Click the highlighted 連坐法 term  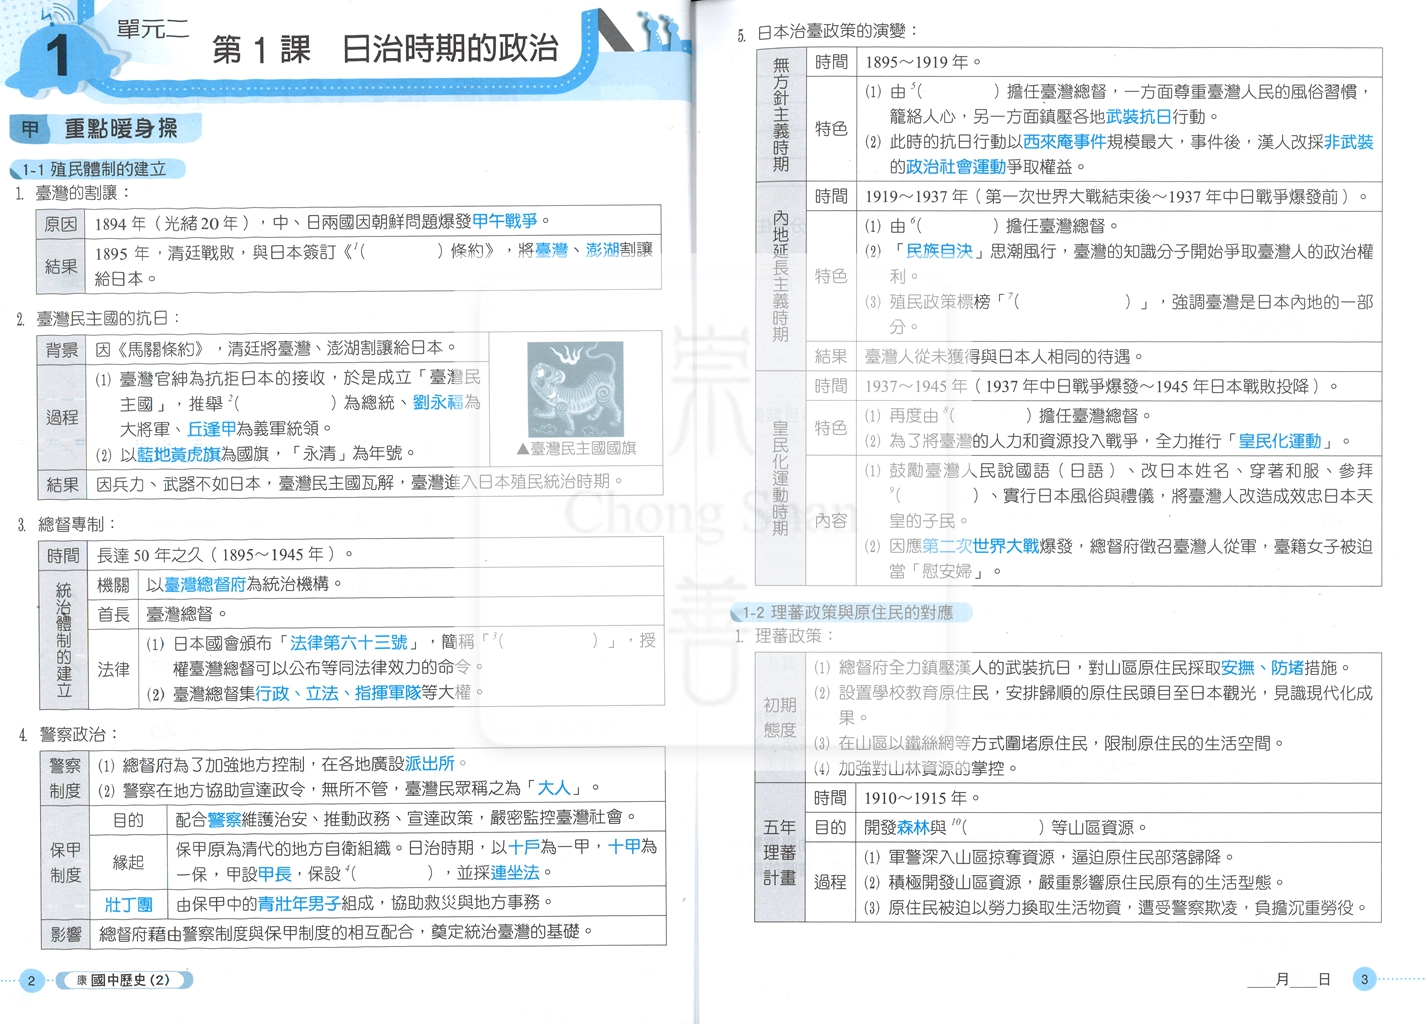(515, 873)
